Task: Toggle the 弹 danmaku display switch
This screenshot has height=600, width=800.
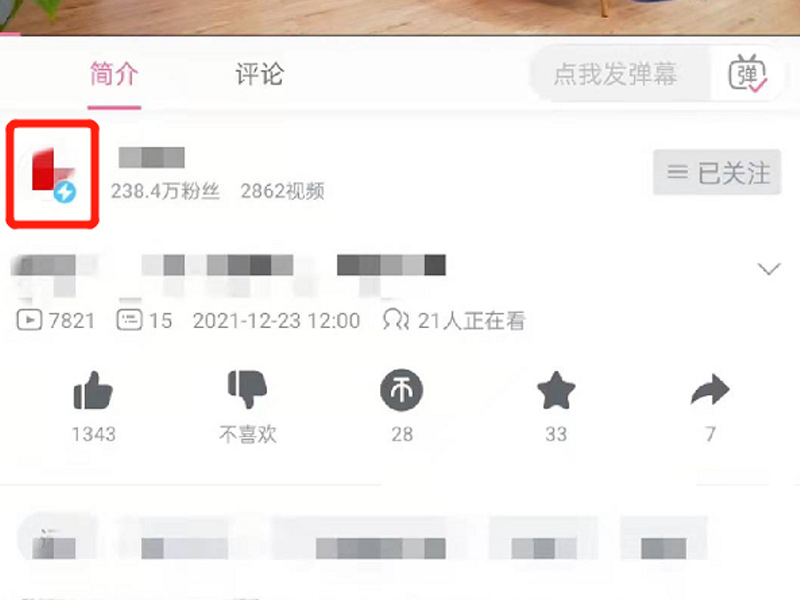Action: pos(747,74)
